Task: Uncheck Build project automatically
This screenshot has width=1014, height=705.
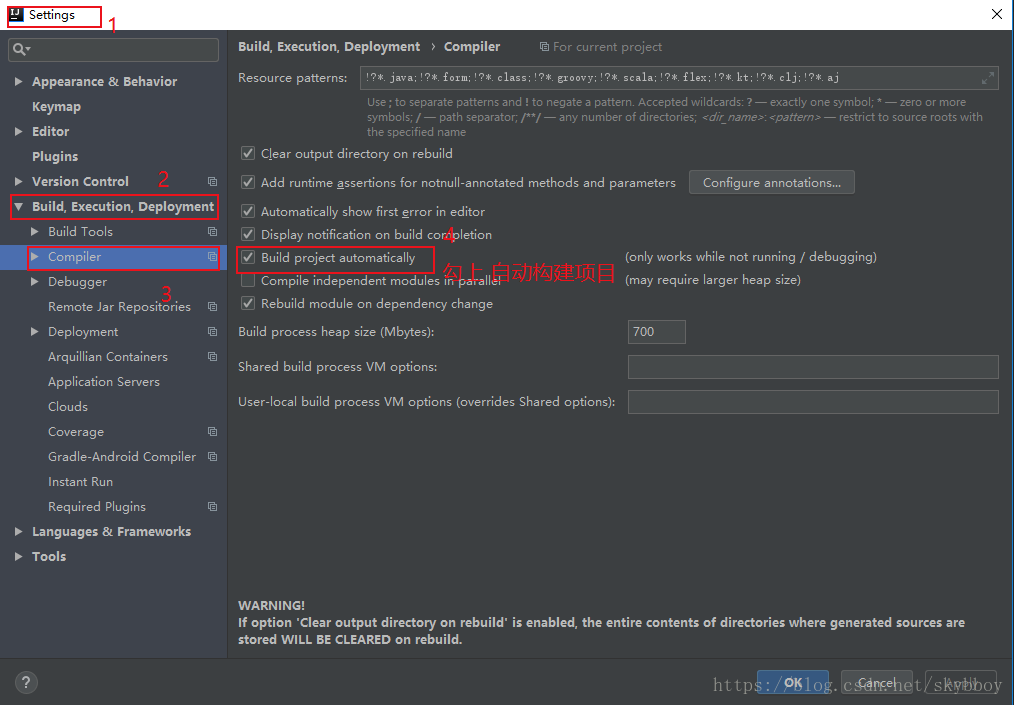Action: [x=248, y=257]
